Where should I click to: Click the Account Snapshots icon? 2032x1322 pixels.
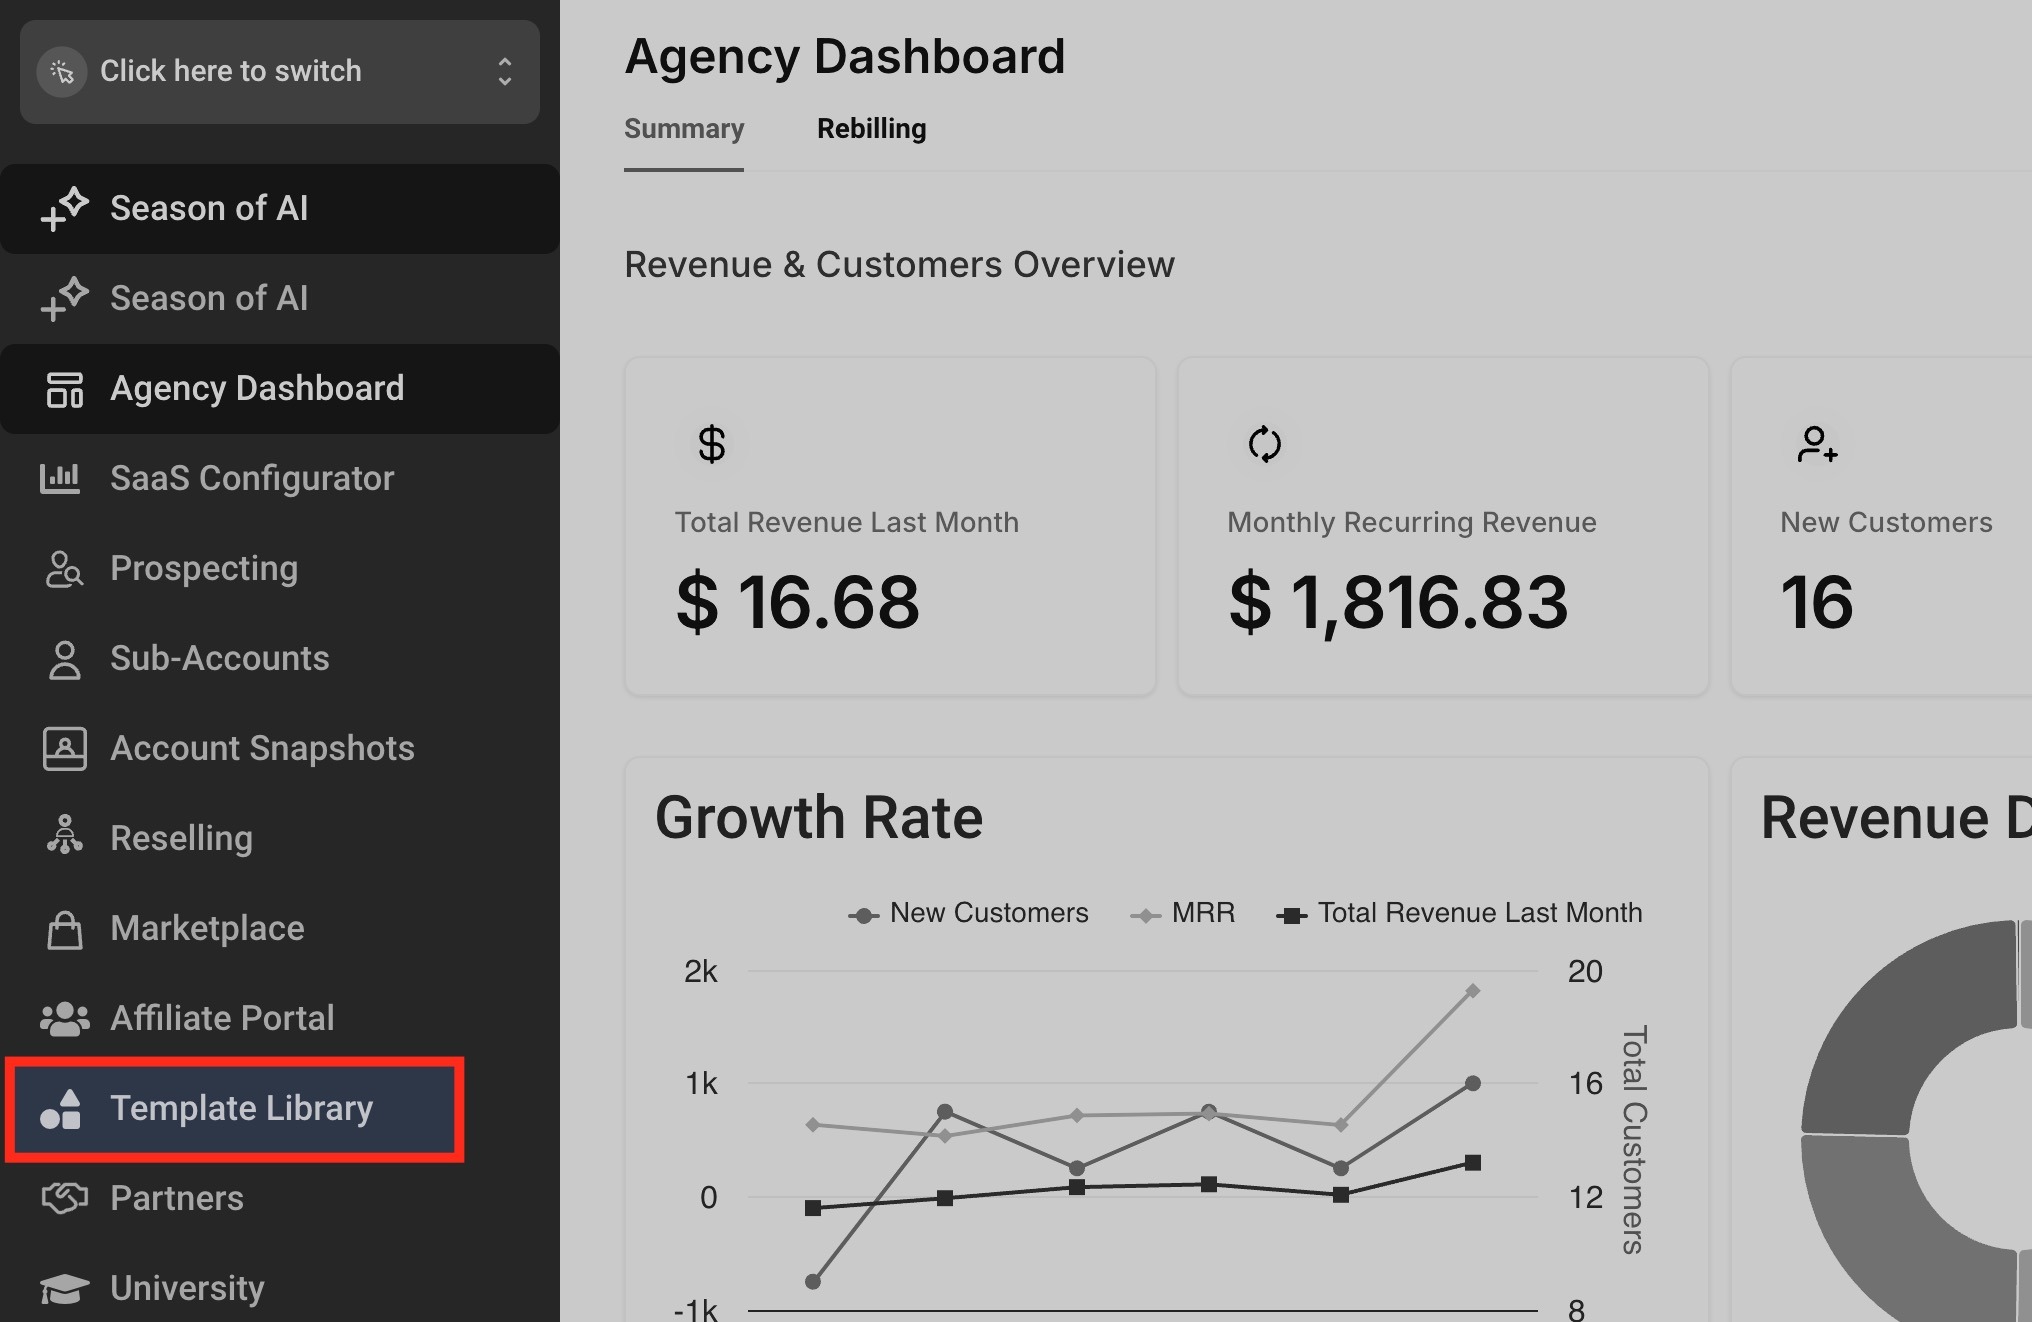(x=64, y=748)
